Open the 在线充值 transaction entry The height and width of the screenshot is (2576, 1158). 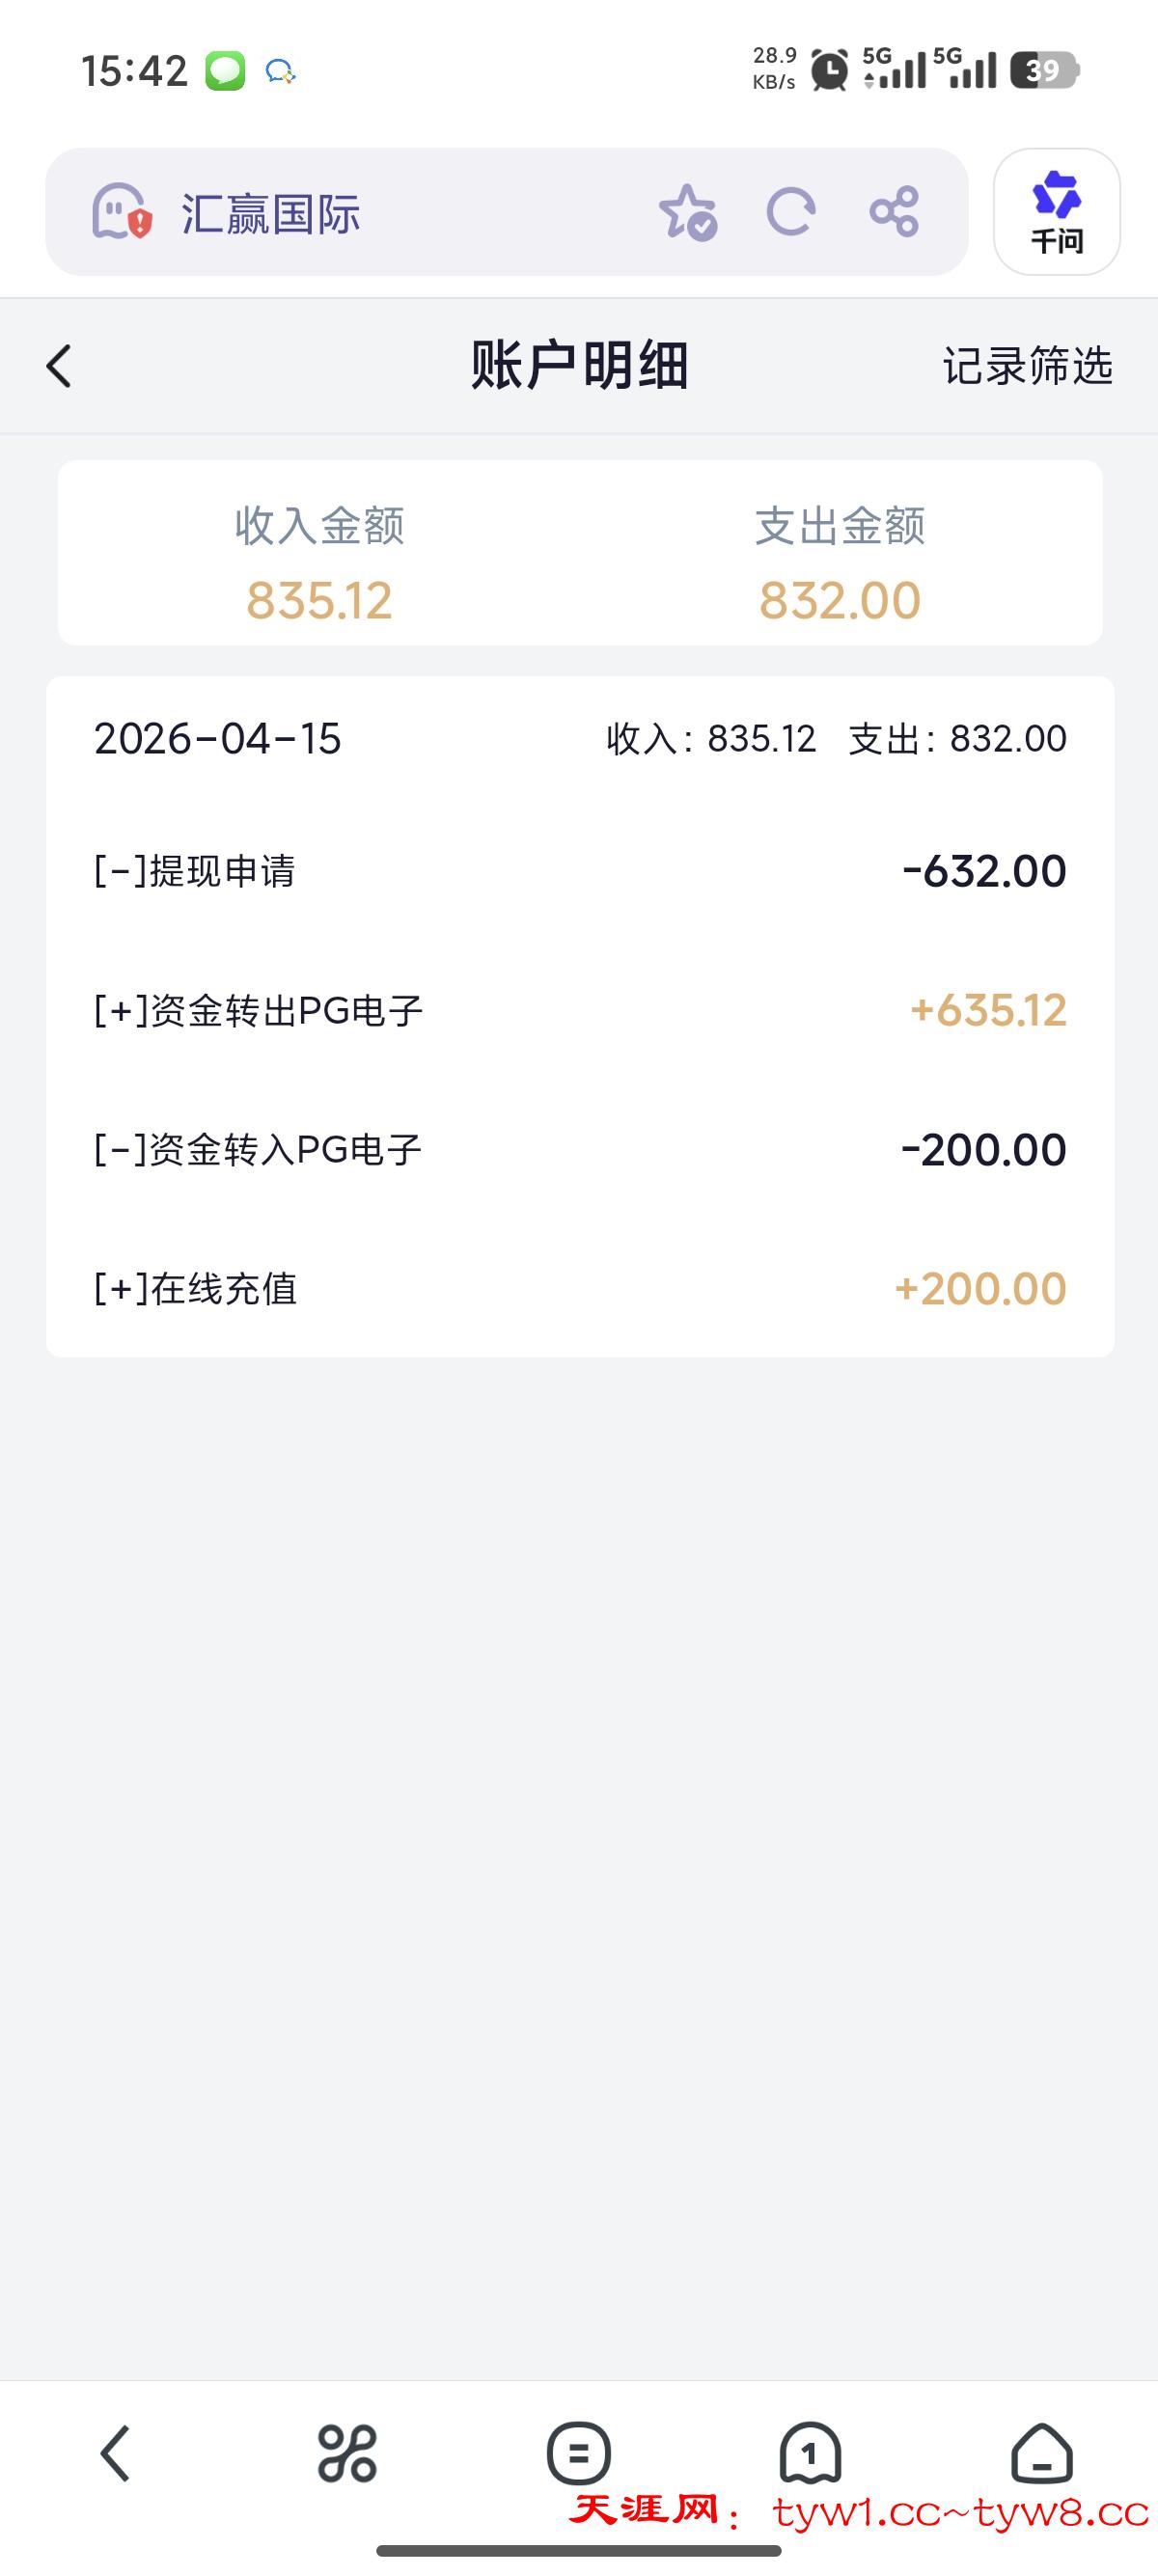pos(580,1288)
